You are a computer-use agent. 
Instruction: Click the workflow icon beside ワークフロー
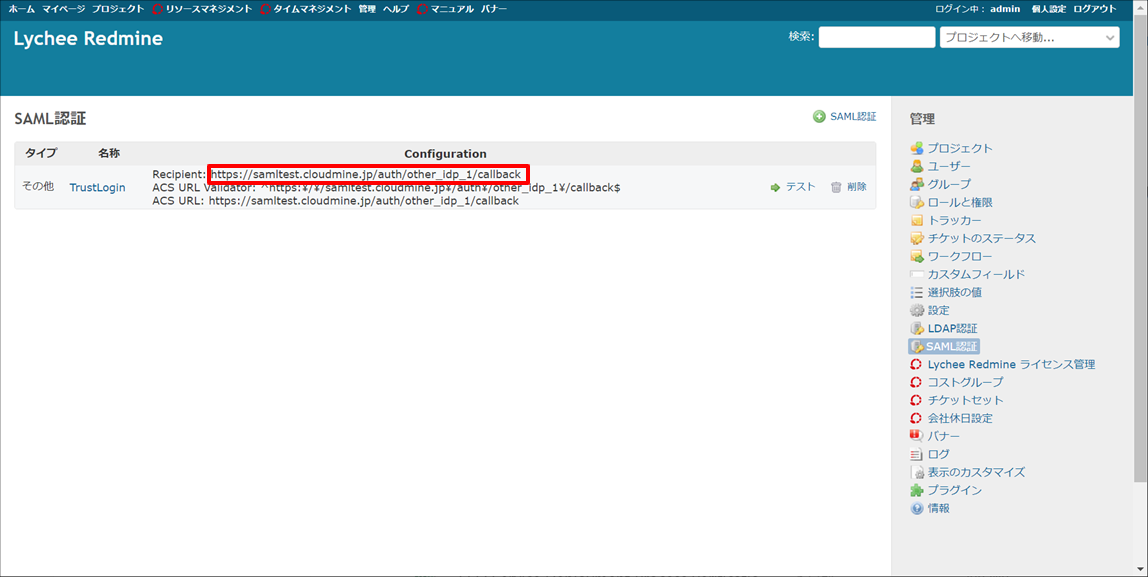pos(916,256)
